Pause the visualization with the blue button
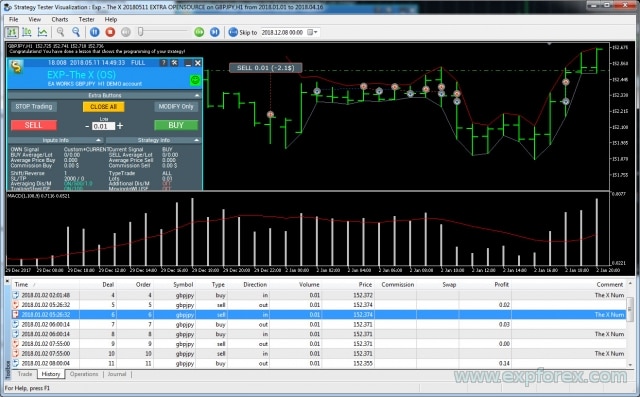 coord(94,32)
